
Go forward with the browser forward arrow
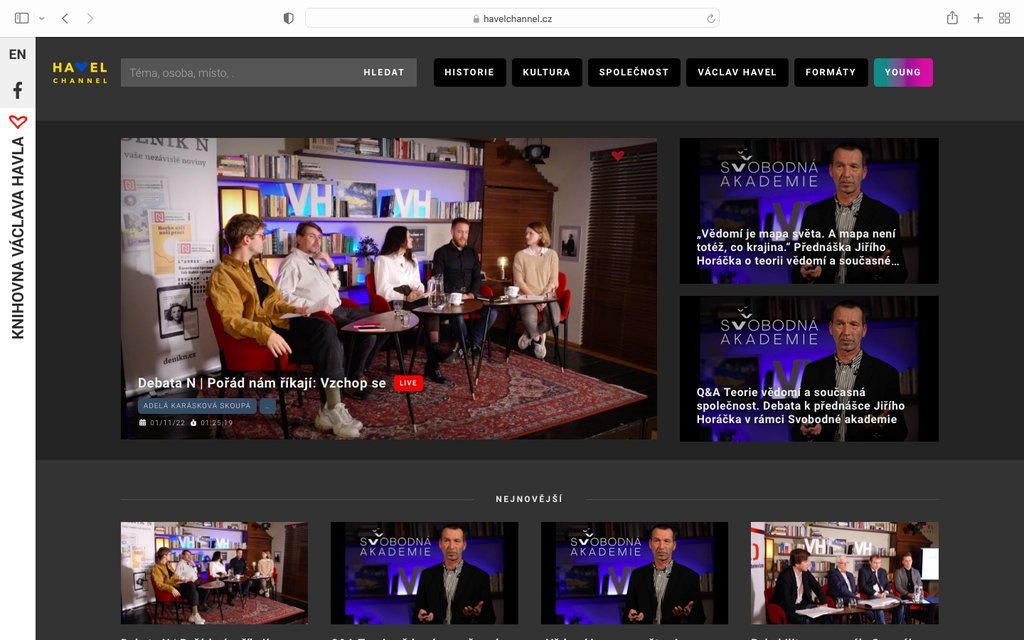click(90, 18)
